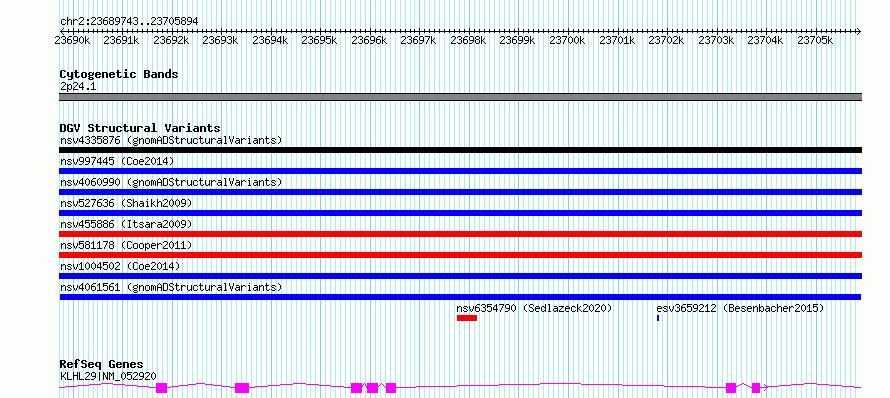
Task: Click the 23693k ruler tick label
Action: click(221, 40)
